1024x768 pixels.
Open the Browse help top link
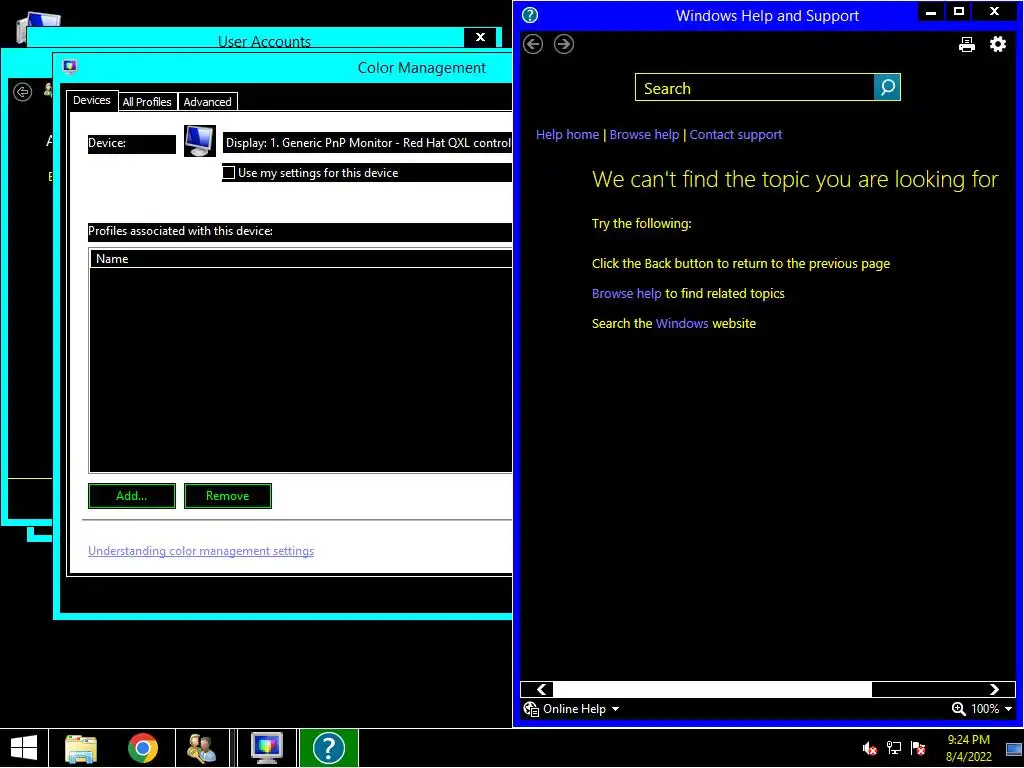coord(645,135)
